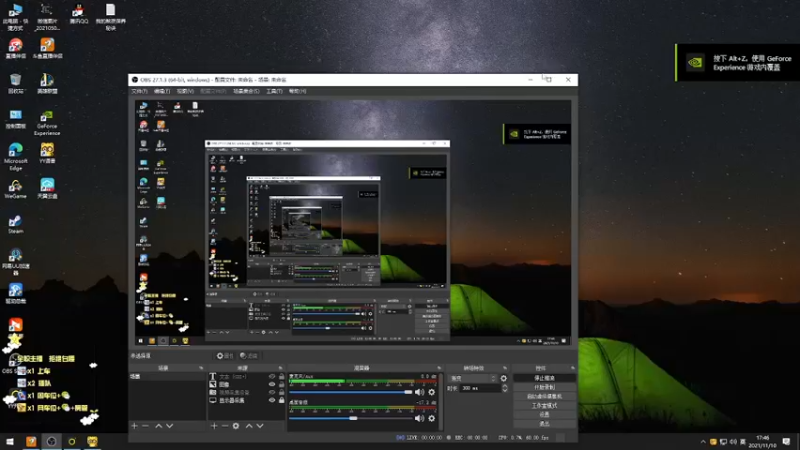Open the View menu in OBS
The height and width of the screenshot is (450, 800).
coord(185,91)
